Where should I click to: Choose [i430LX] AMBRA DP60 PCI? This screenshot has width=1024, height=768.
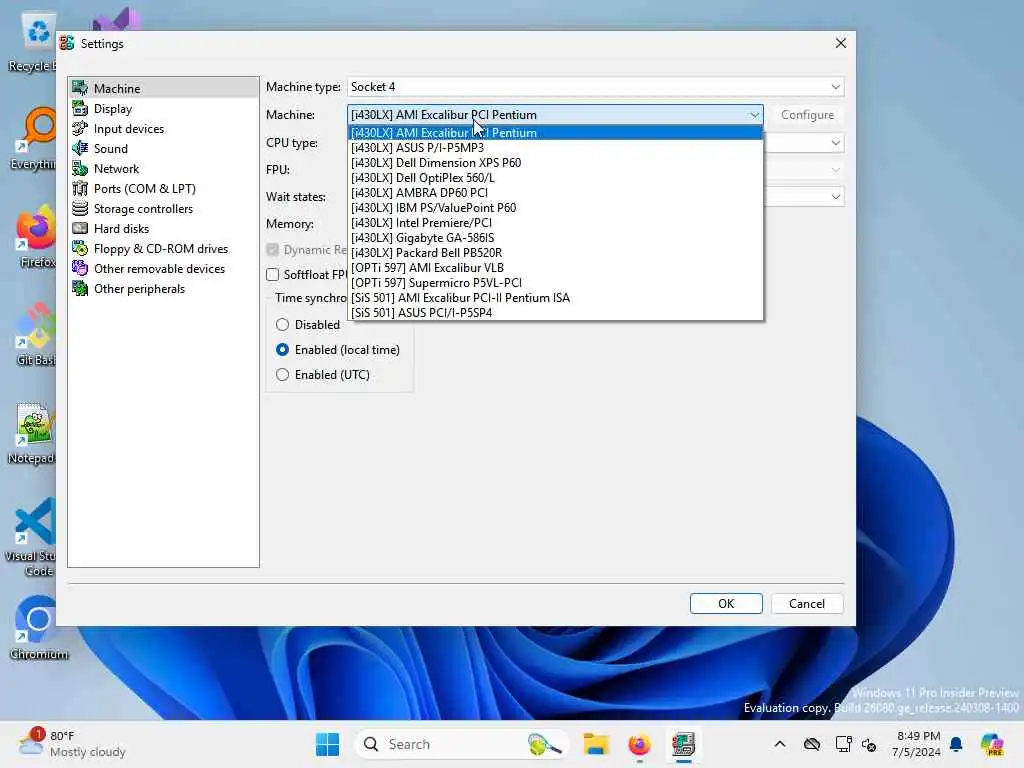tap(555, 193)
